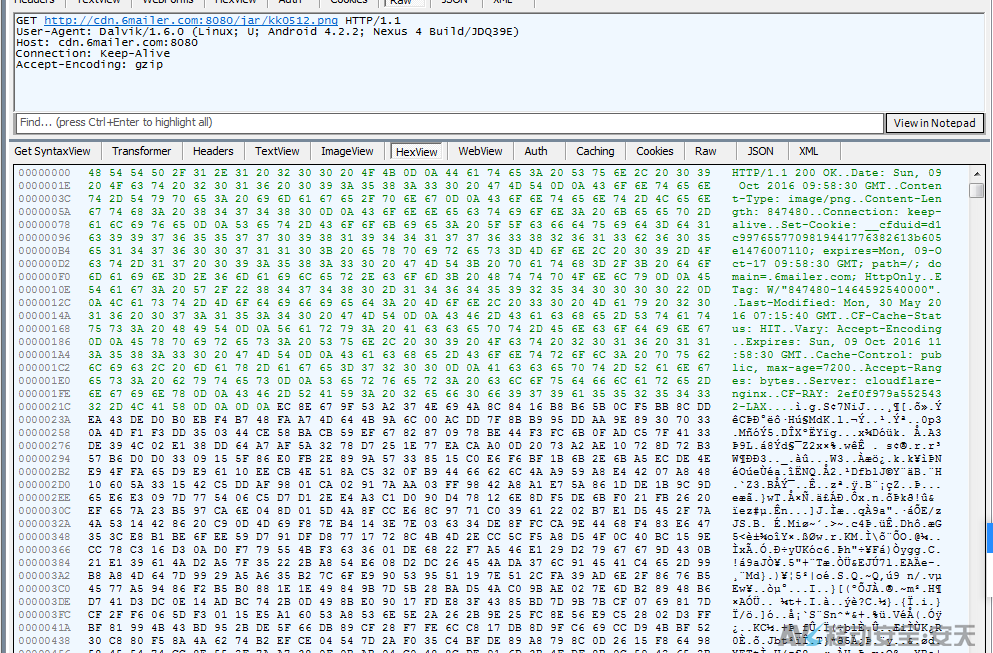
Task: Select the Caching tab
Action: click(595, 151)
